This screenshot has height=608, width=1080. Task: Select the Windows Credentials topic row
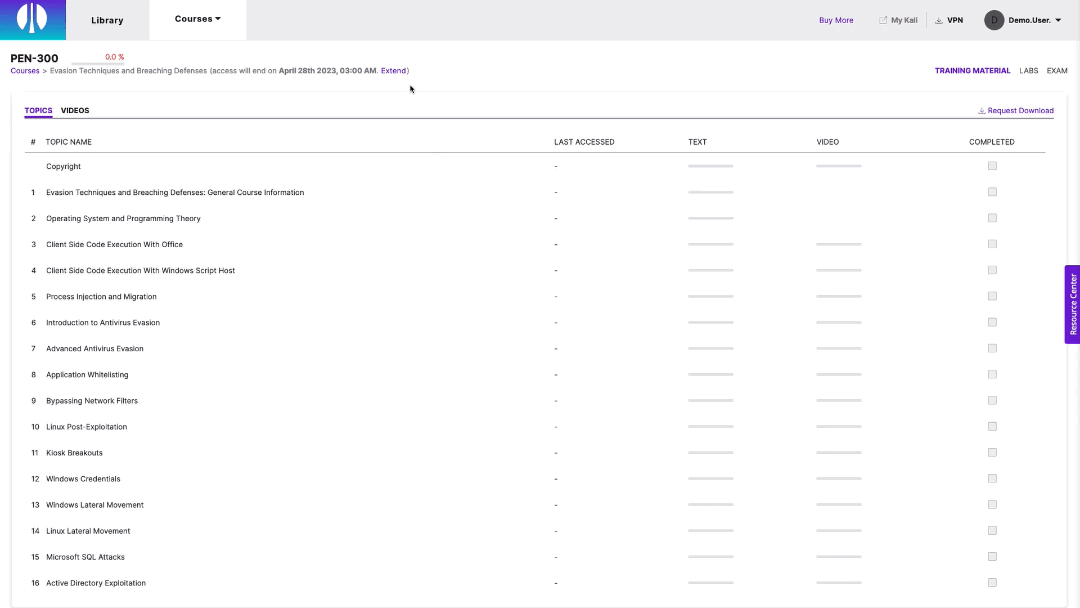click(84, 478)
